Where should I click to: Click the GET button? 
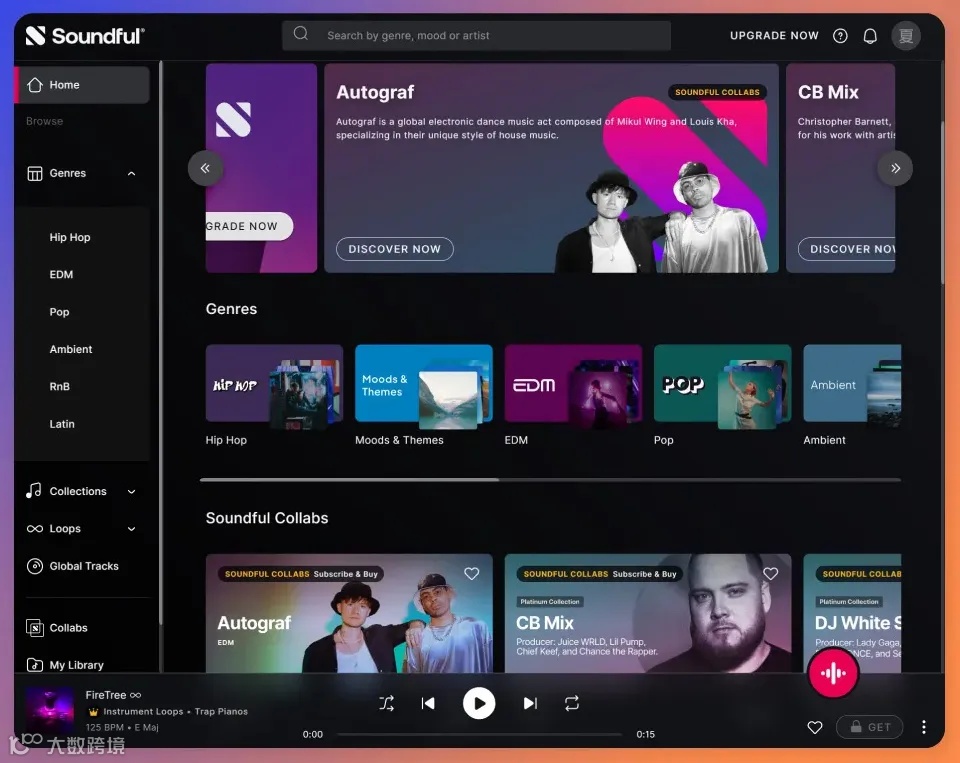[869, 727]
